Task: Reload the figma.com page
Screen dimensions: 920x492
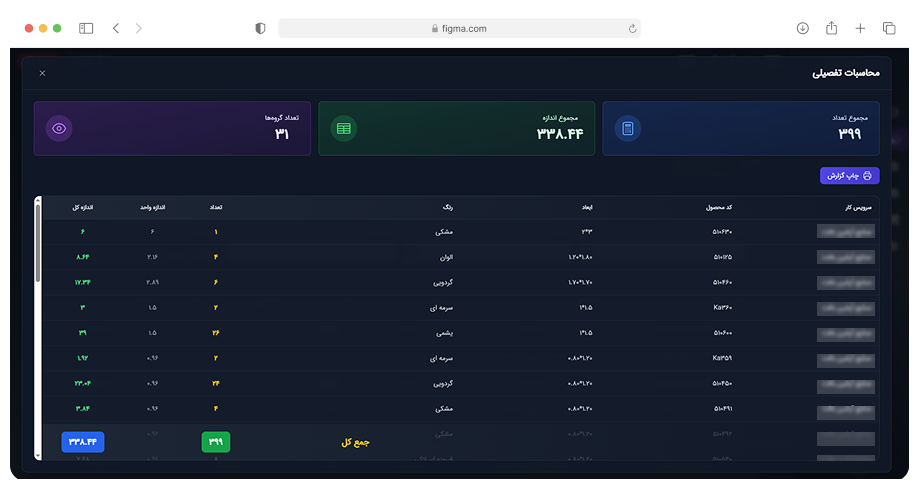Action: (x=632, y=29)
